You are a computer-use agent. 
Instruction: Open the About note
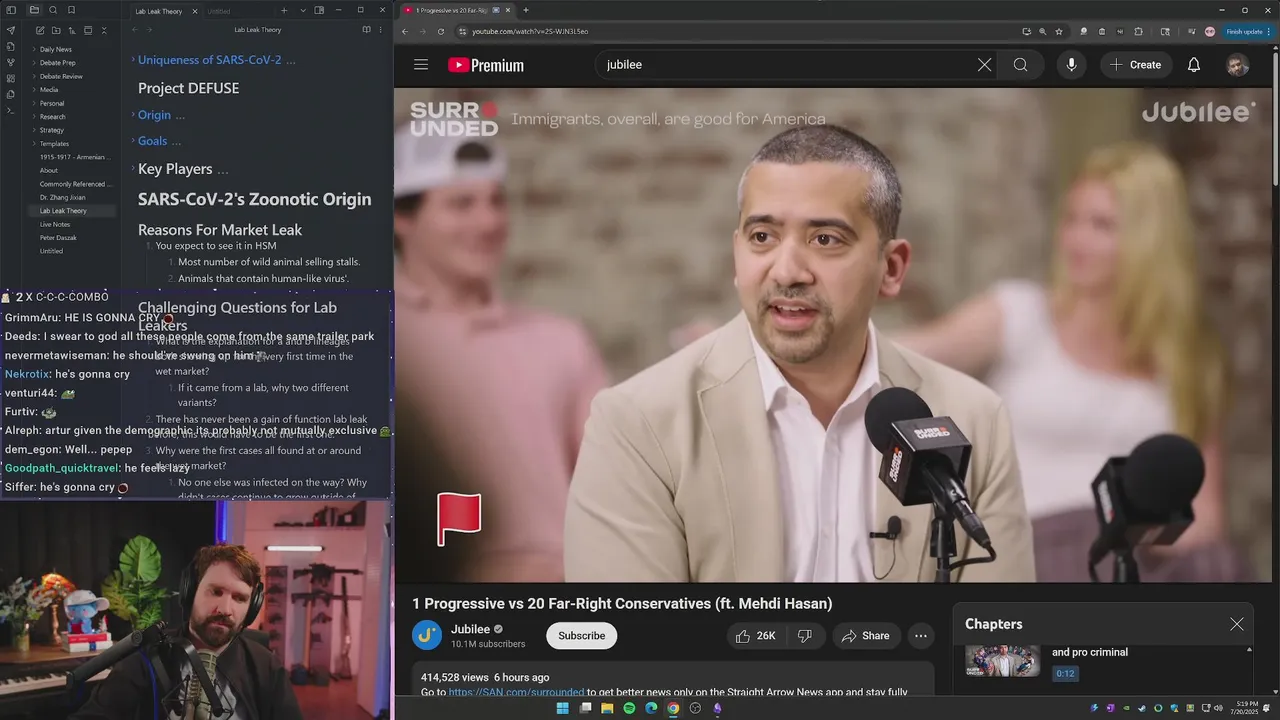(49, 170)
